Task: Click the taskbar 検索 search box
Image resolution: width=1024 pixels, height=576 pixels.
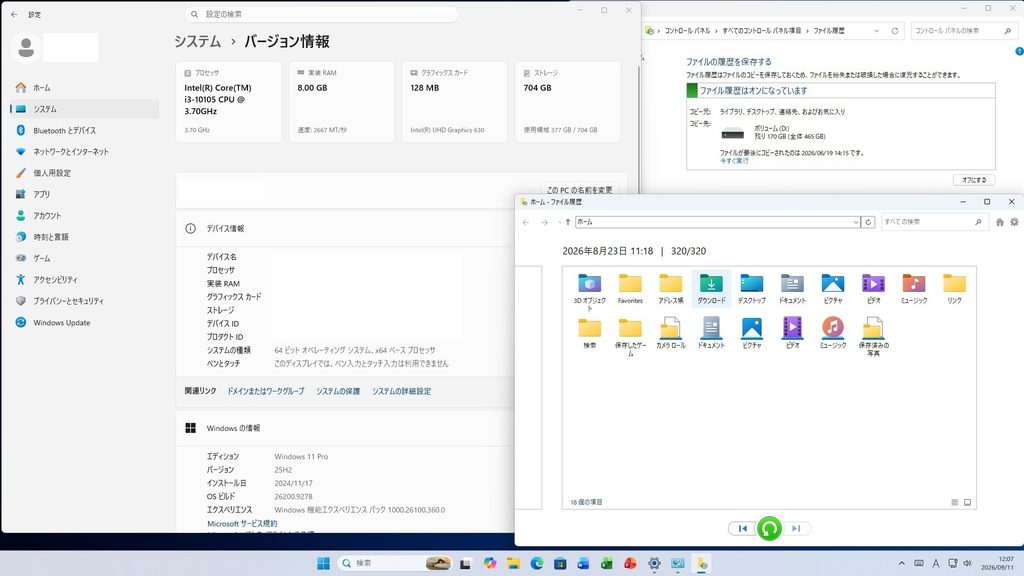Action: click(394, 563)
